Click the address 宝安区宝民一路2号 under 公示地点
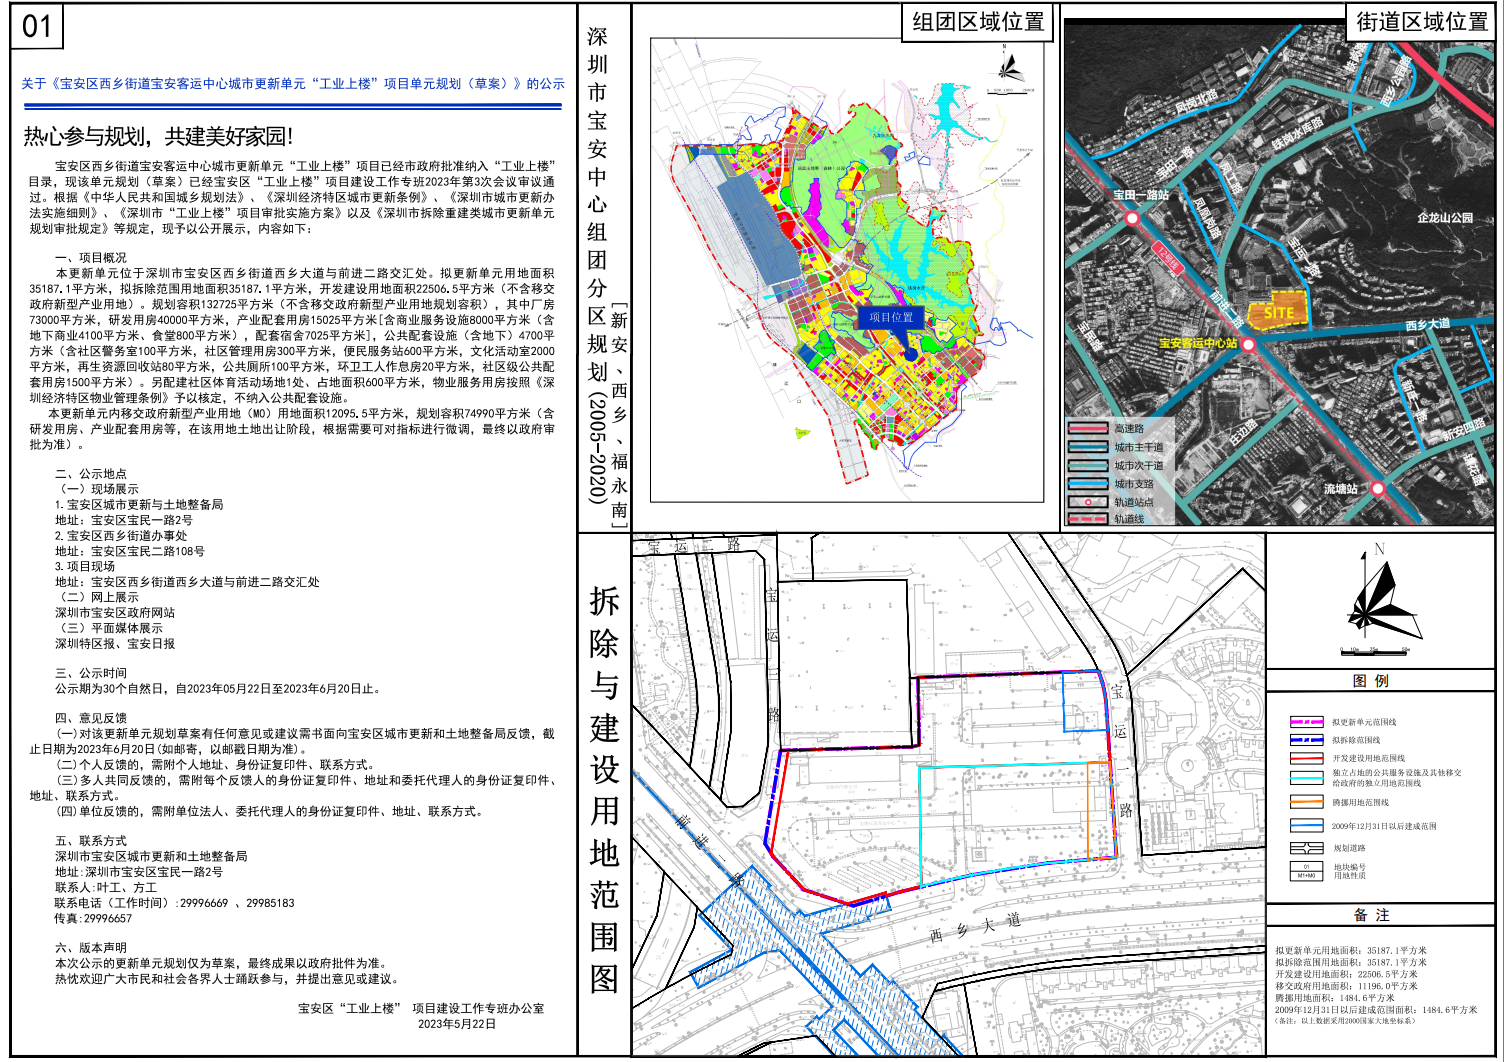This screenshot has height=1062, width=1504. (x=124, y=521)
